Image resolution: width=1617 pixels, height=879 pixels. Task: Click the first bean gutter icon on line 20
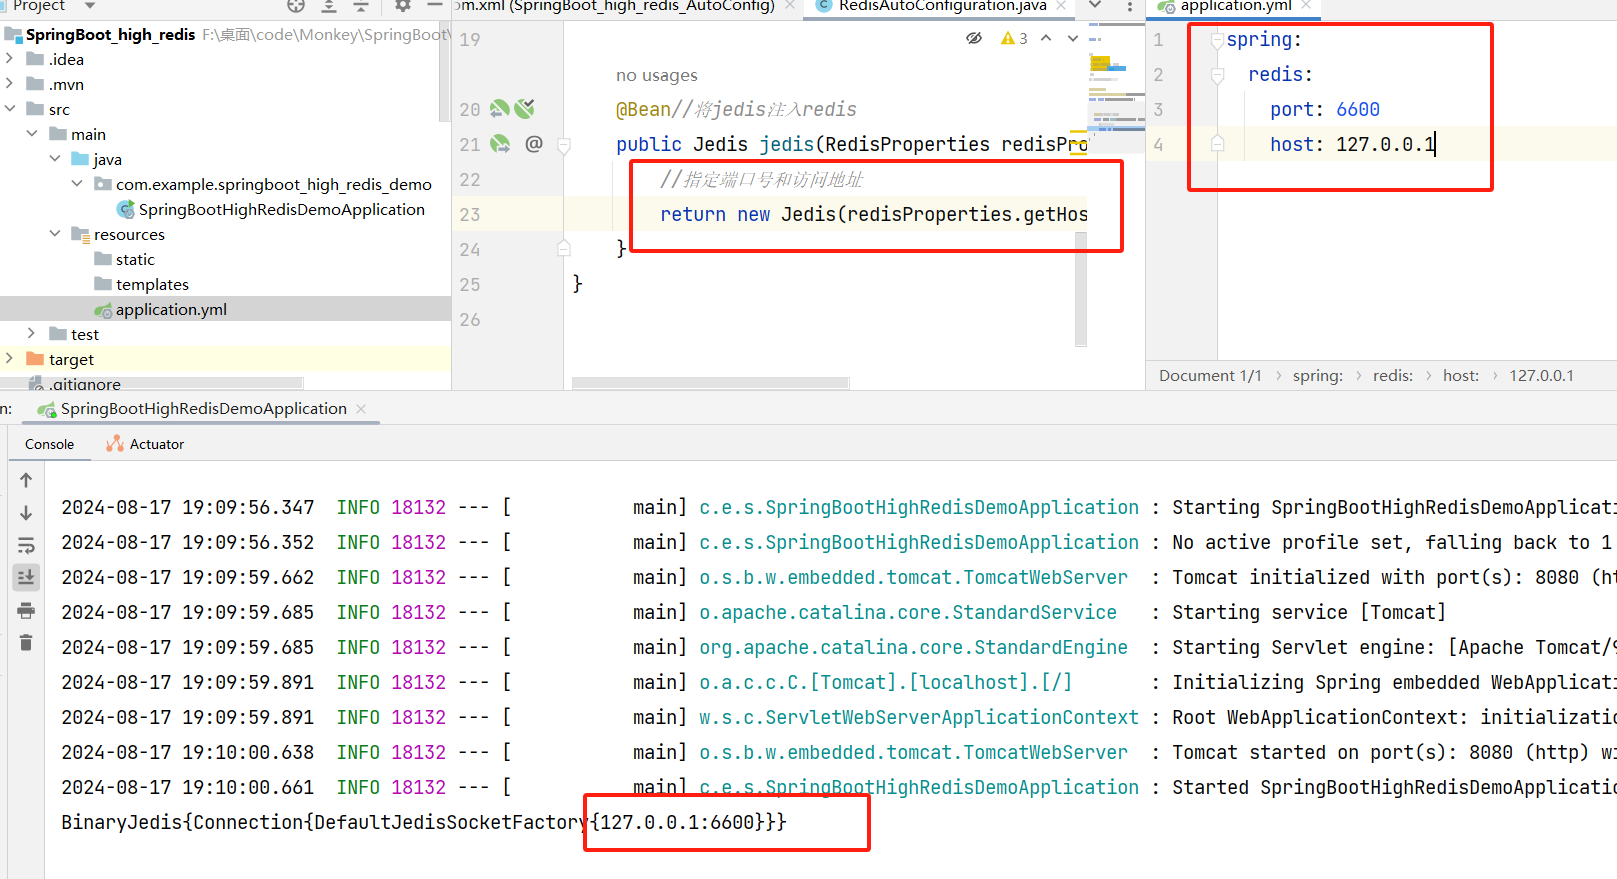point(500,108)
